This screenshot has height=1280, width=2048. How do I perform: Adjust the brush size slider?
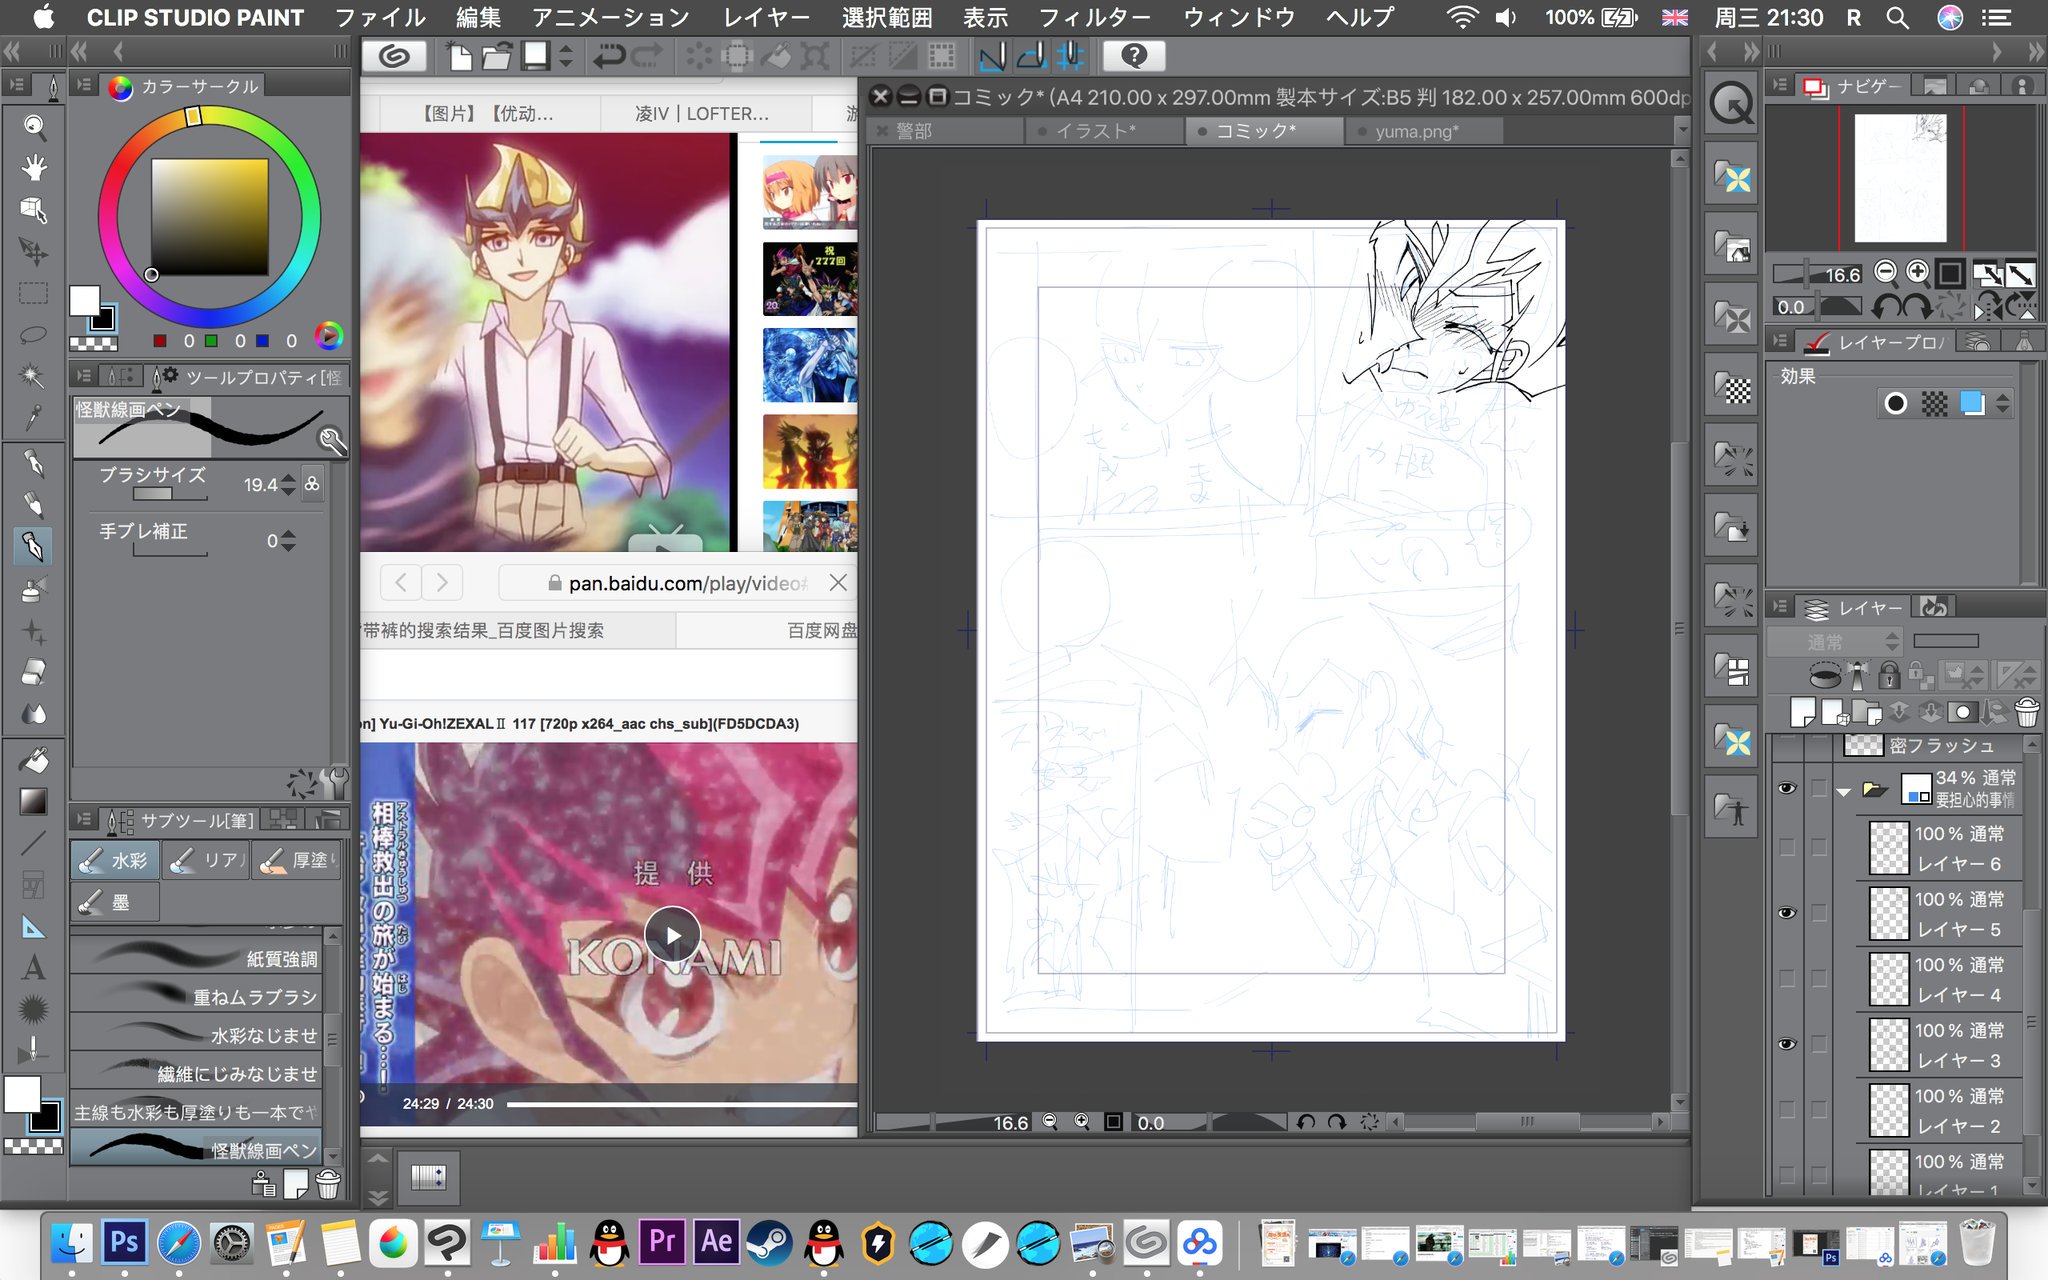170,494
